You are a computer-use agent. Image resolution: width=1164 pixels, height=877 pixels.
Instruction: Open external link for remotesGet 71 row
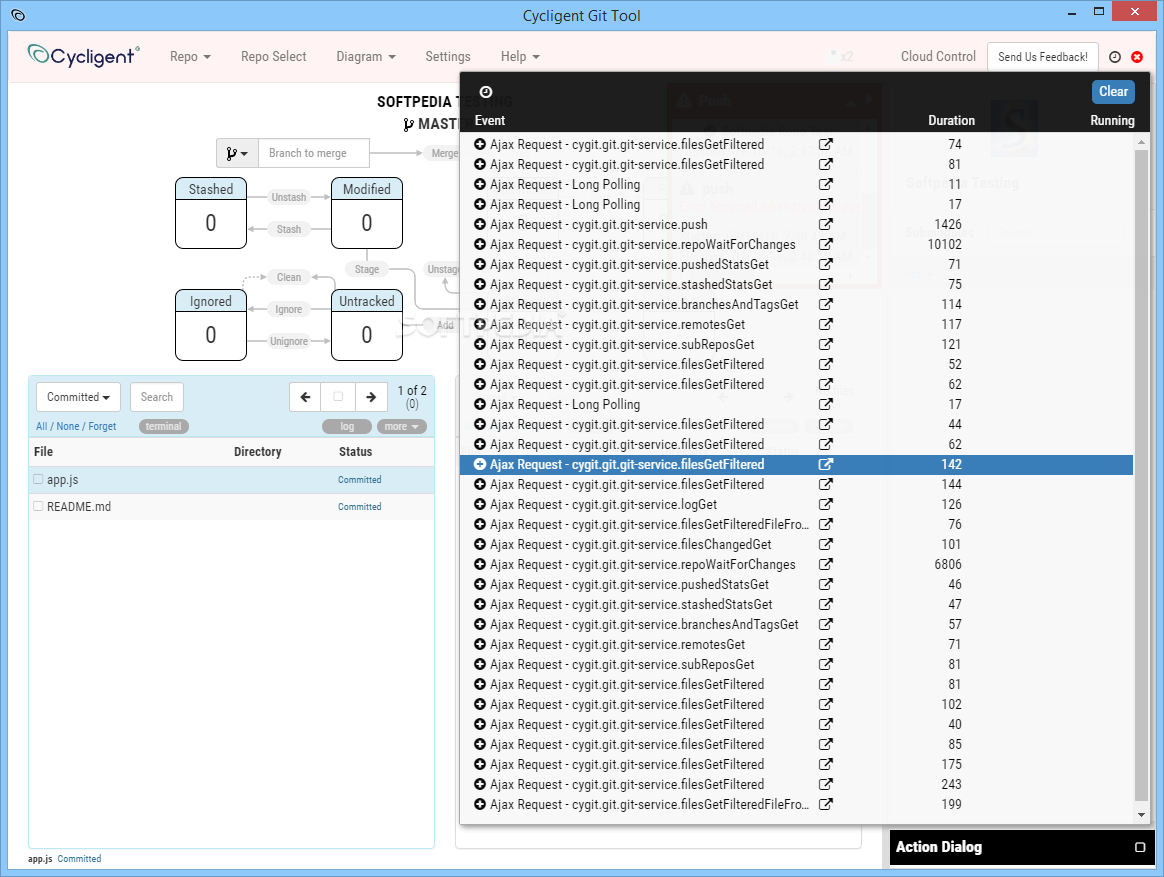click(825, 645)
